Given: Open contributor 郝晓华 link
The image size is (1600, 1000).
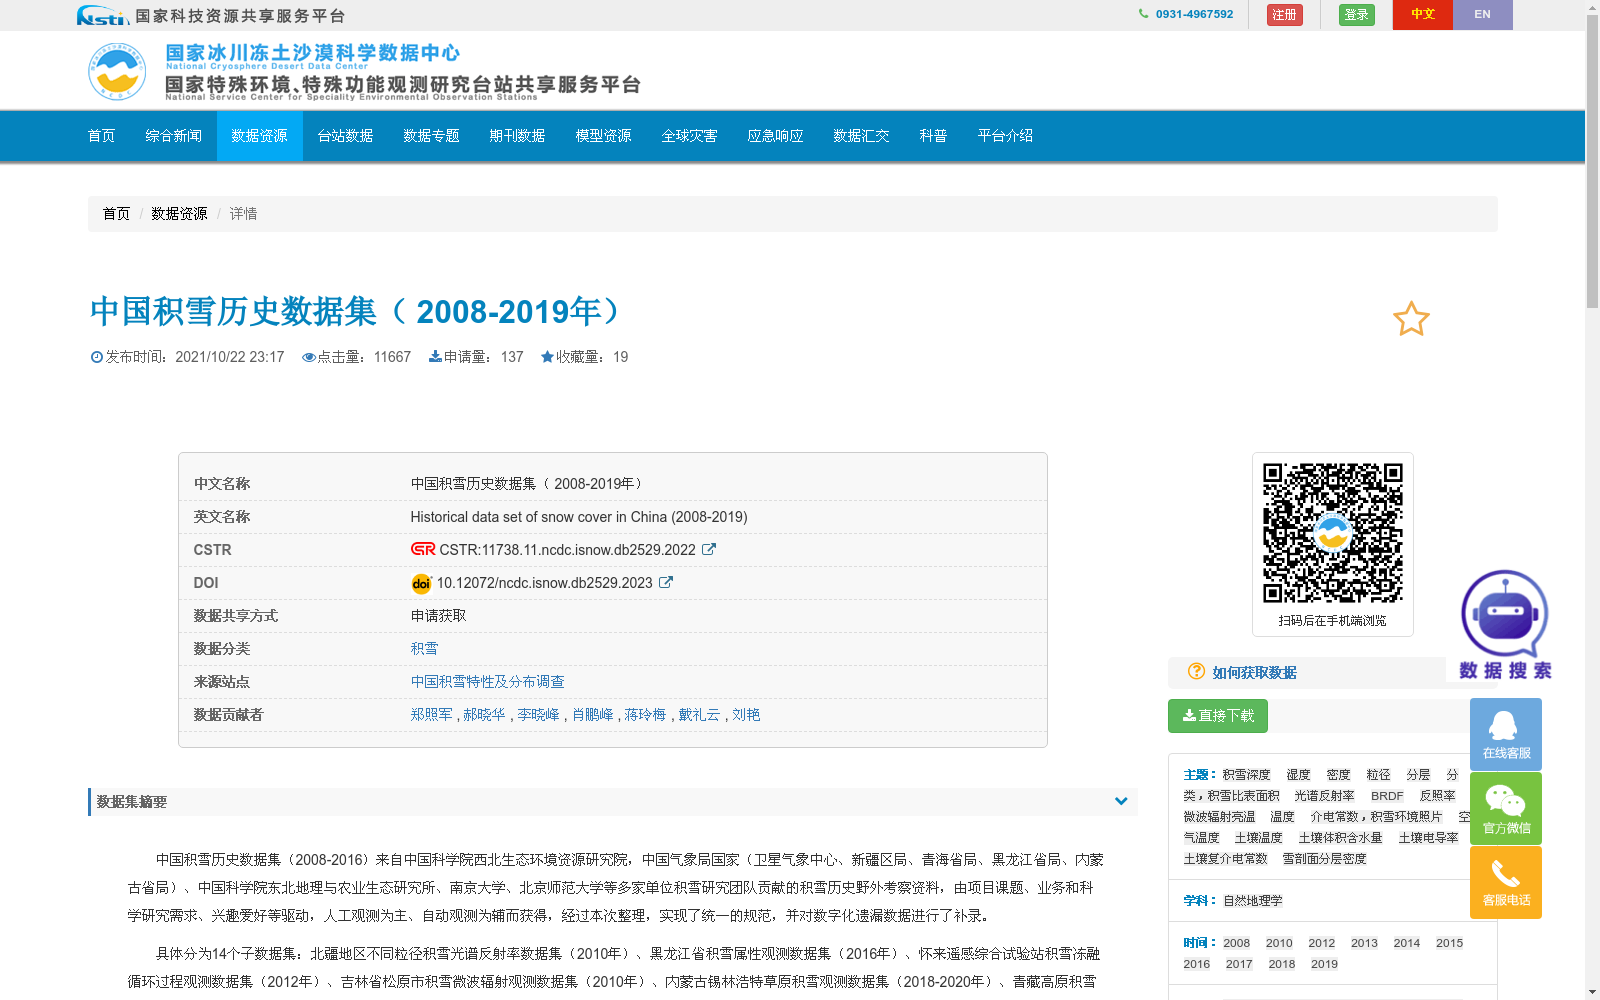Looking at the screenshot, I should pos(485,715).
